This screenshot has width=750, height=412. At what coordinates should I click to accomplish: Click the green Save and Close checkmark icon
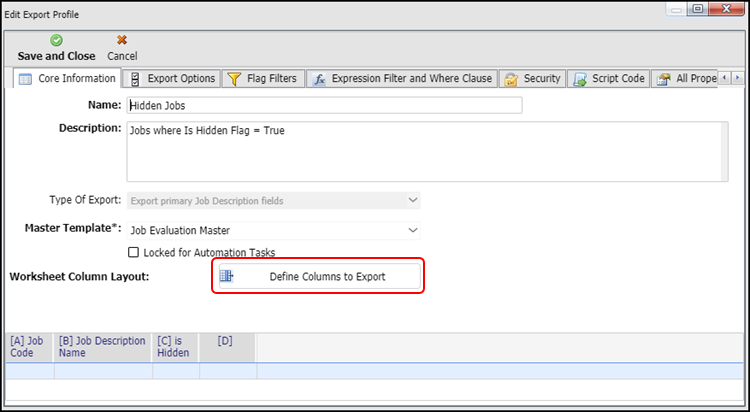[x=56, y=40]
